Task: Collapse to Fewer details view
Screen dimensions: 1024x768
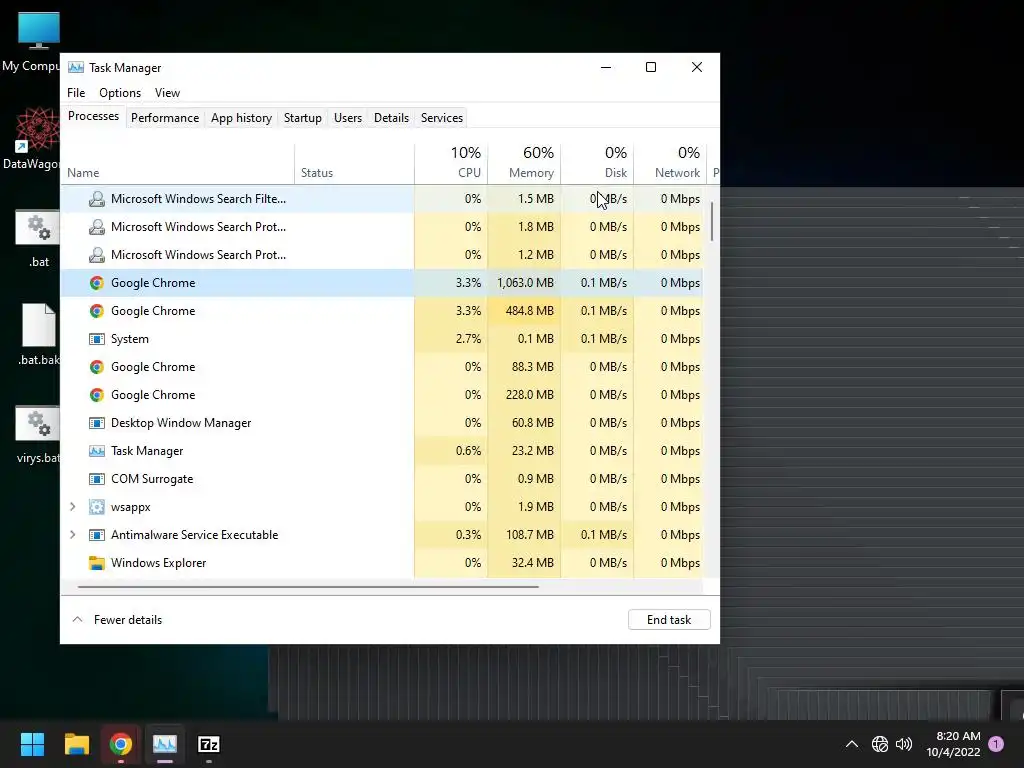Action: coord(117,620)
